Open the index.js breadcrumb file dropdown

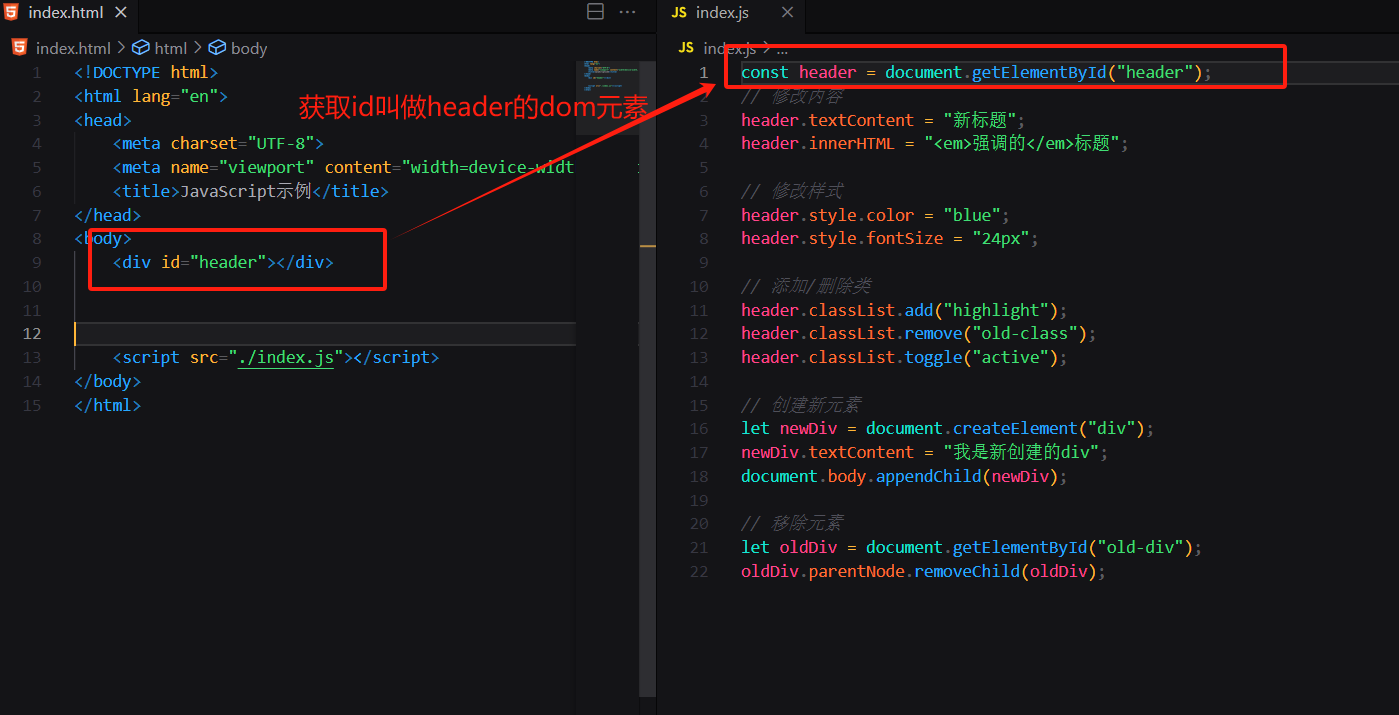[729, 48]
